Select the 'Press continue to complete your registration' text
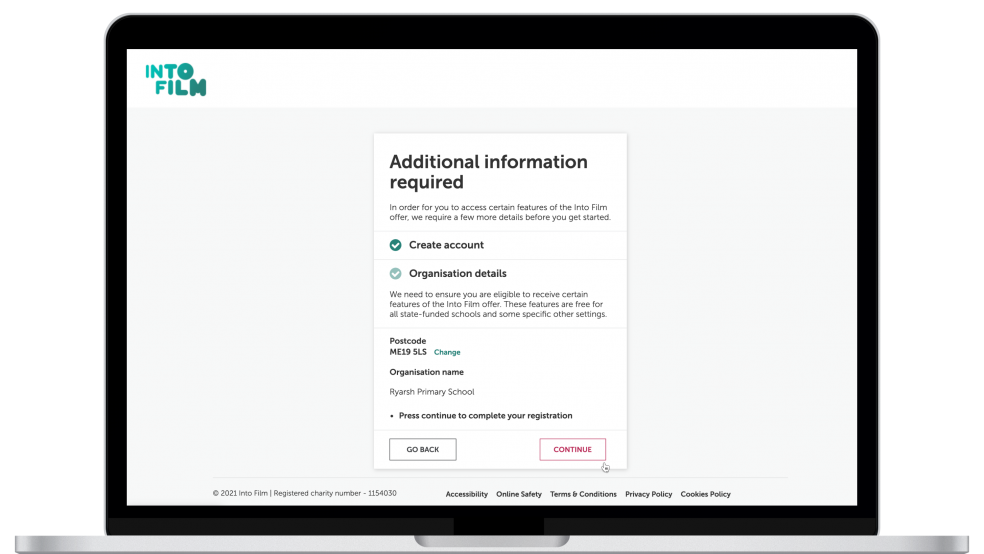Viewport: 984px width, 554px height. point(485,415)
